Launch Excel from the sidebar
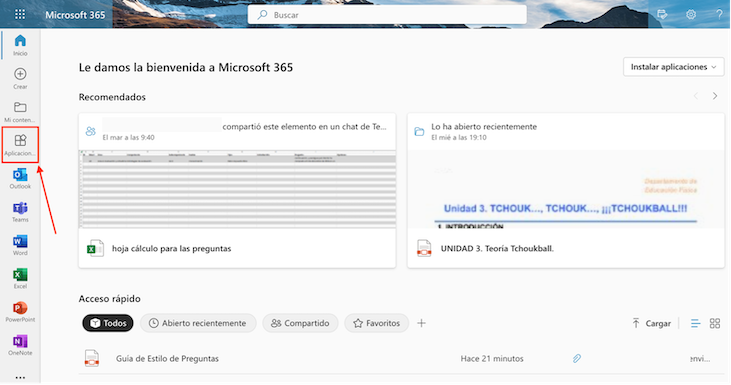Viewport: 731px width, 385px height. (x=20, y=279)
